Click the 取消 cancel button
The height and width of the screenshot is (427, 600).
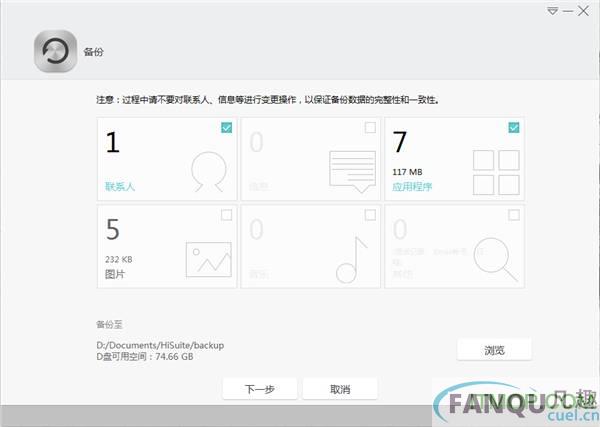[340, 389]
